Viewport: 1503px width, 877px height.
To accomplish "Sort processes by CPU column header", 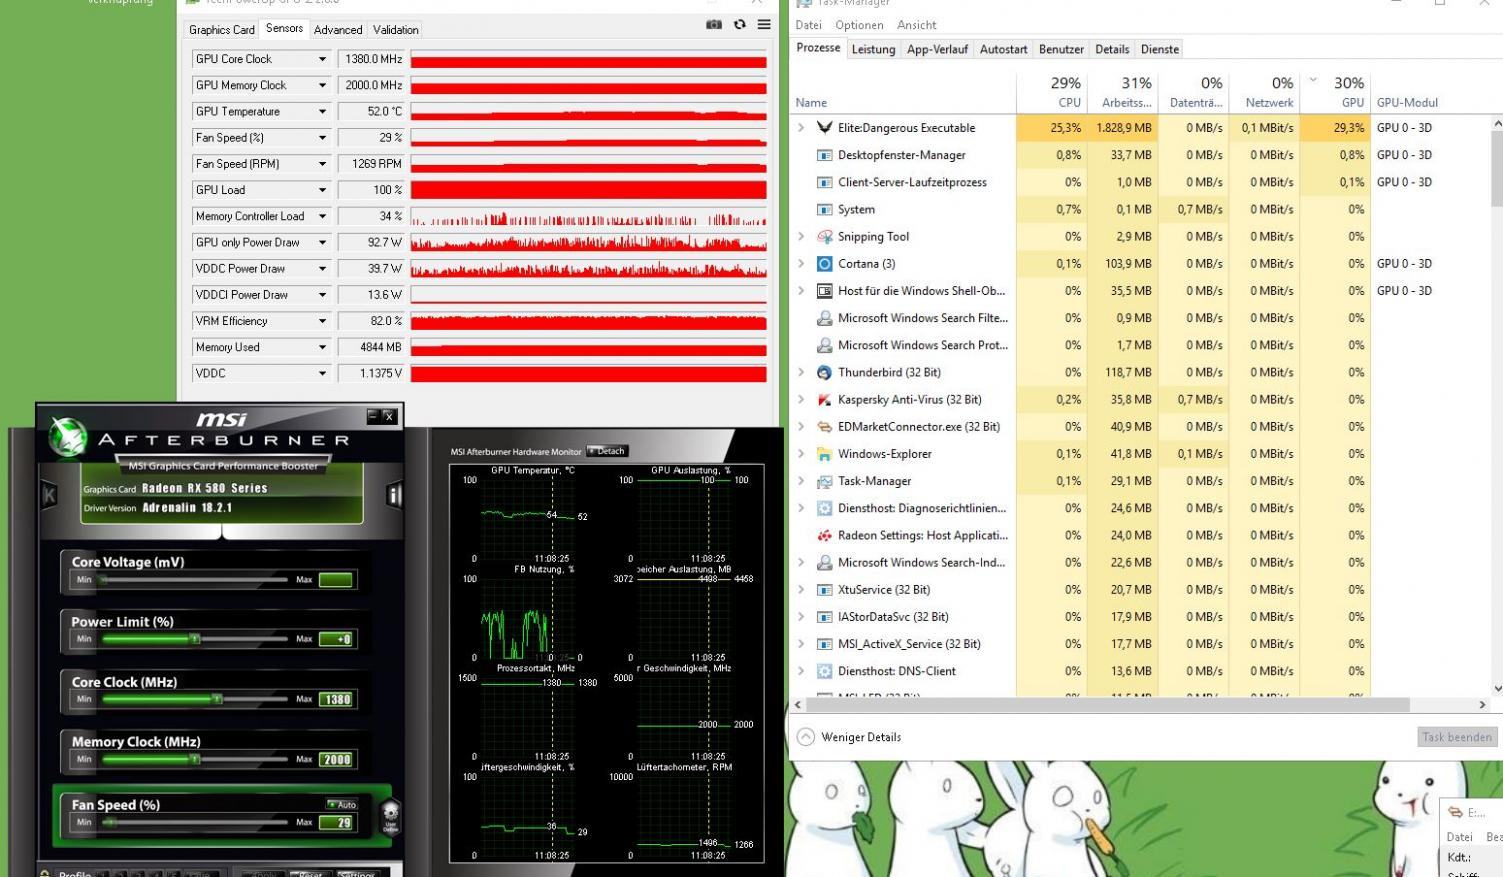I will click(x=1052, y=91).
